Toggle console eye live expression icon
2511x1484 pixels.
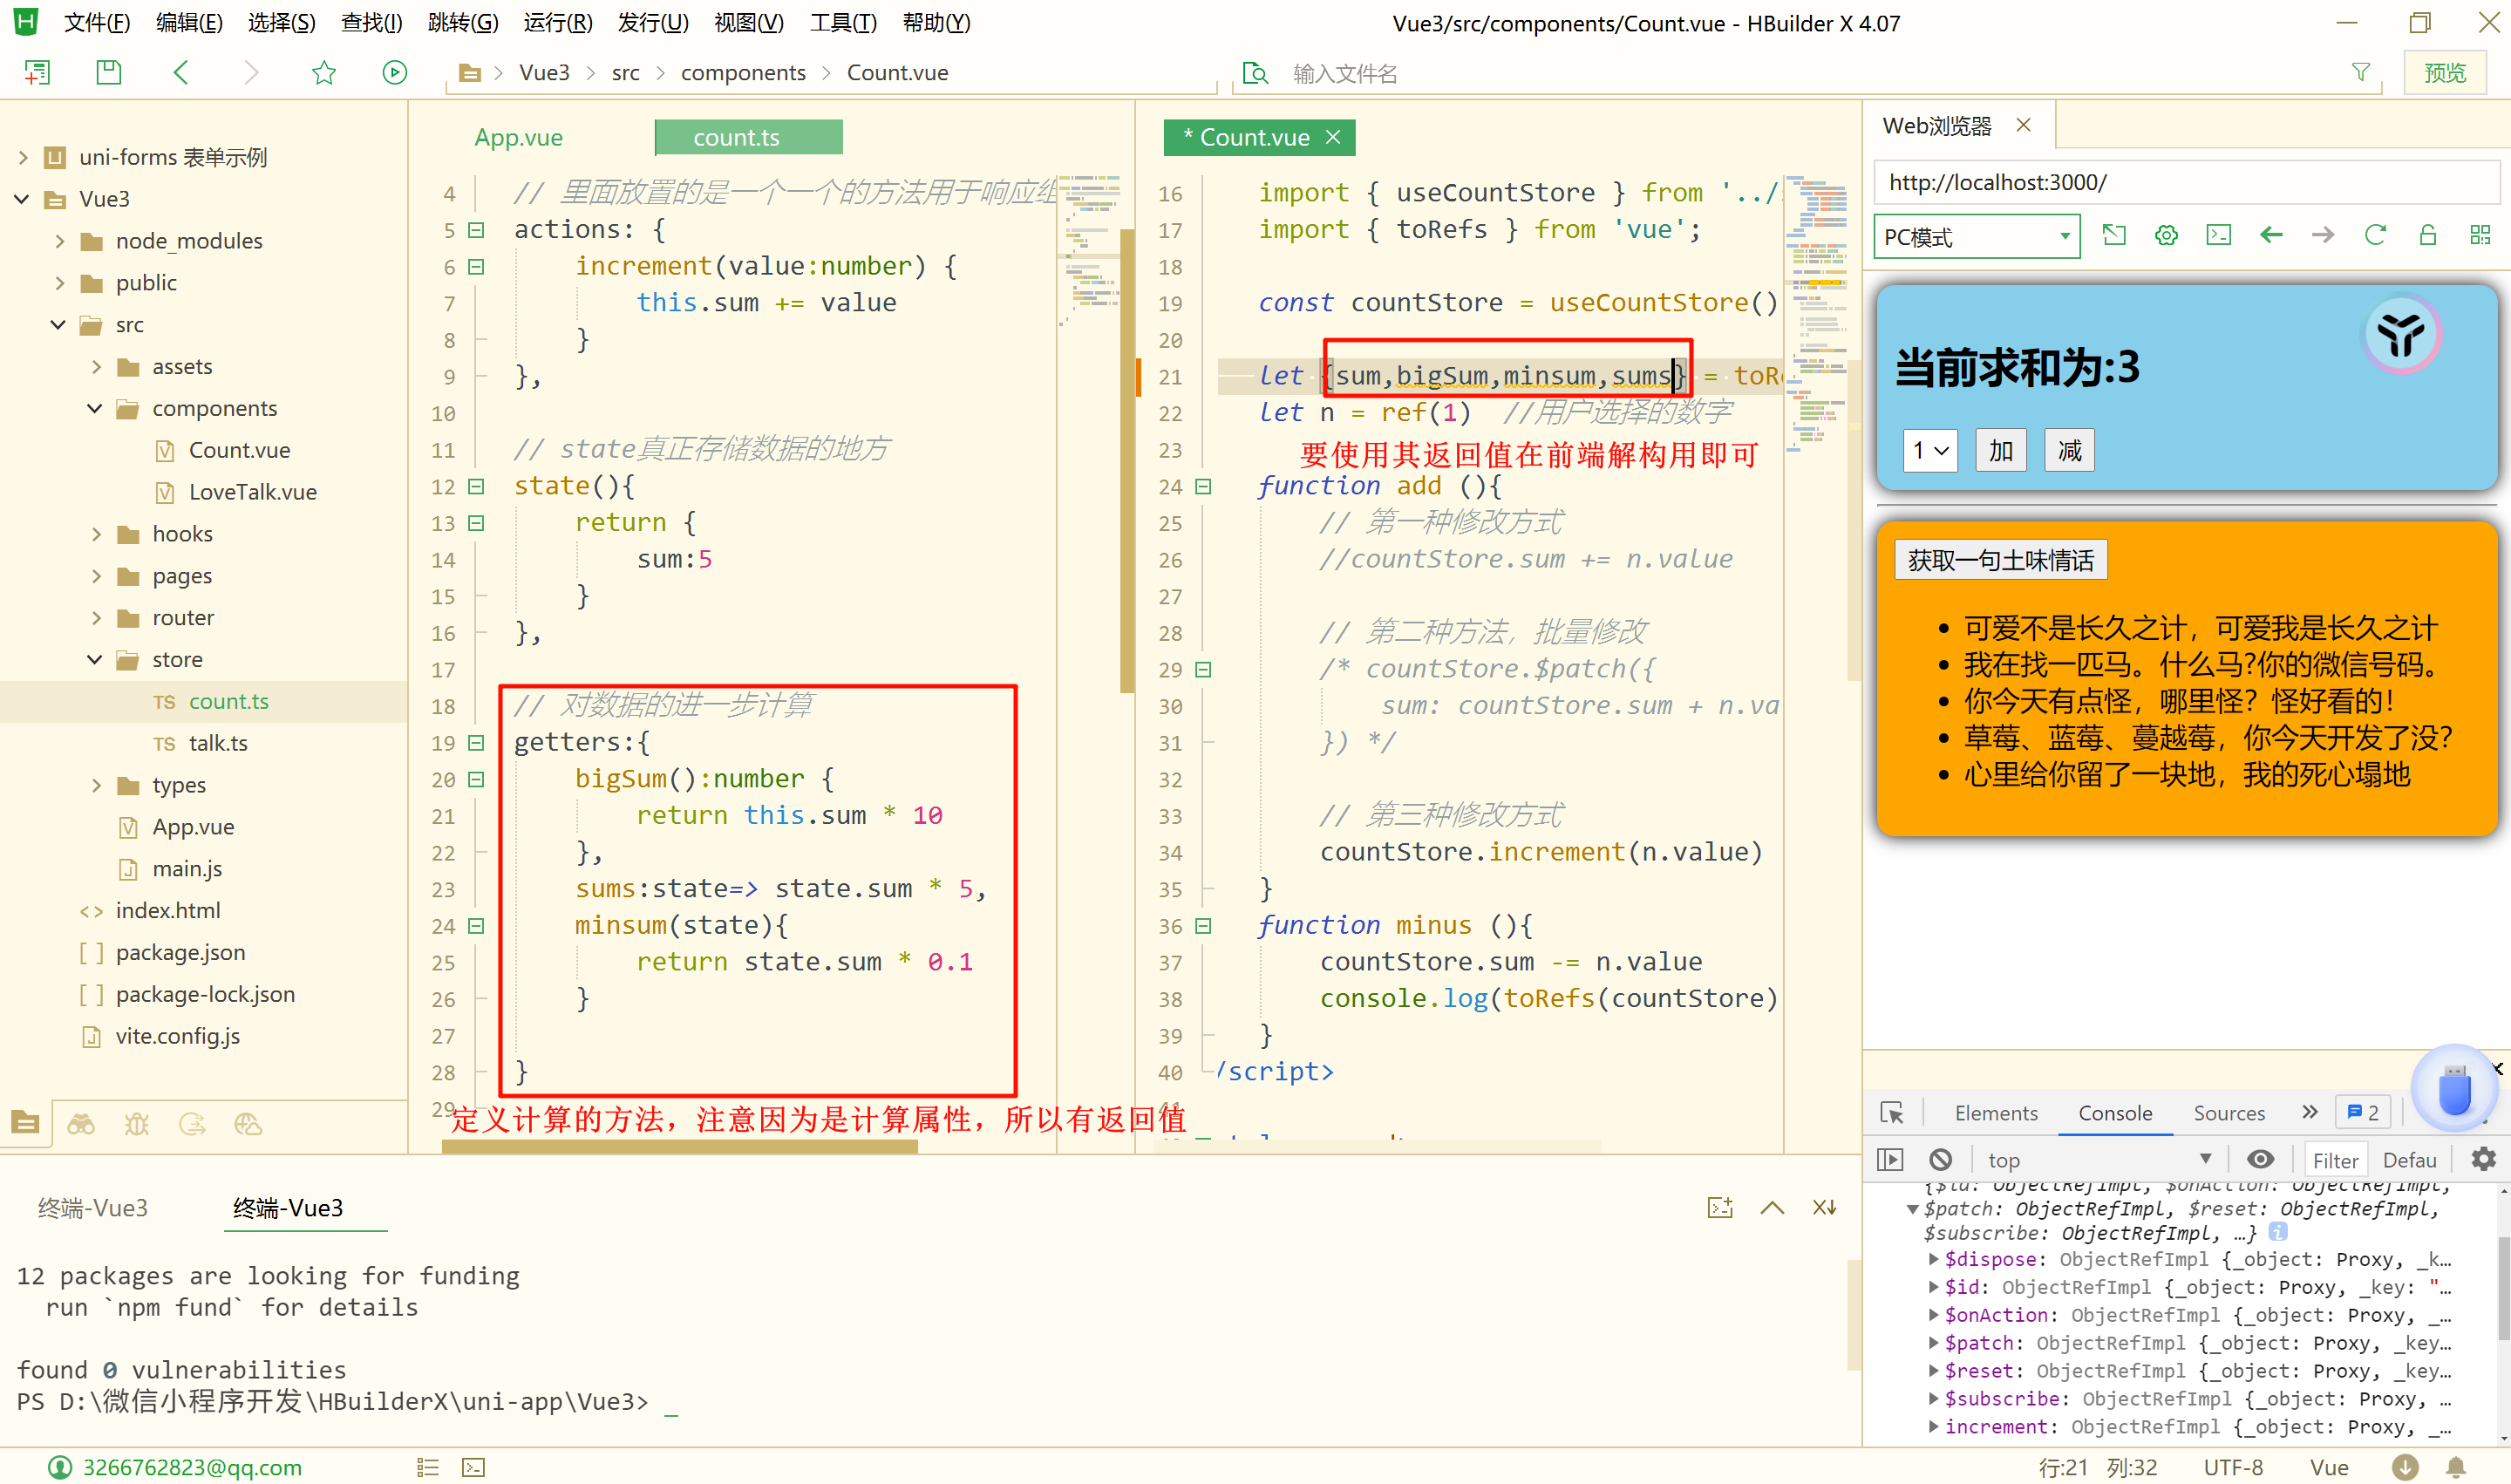pyautogui.click(x=2260, y=1159)
